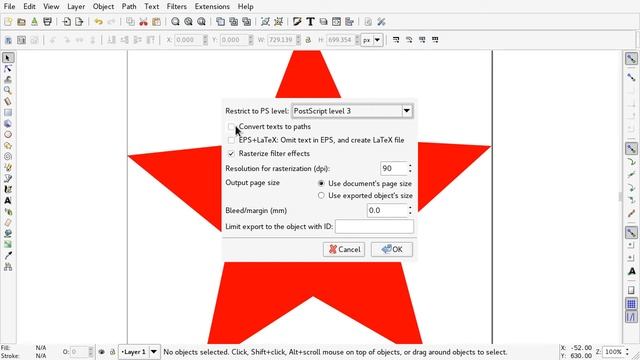Click the Duplicate object icon
This screenshot has height=360, width=640.
[x=220, y=22]
